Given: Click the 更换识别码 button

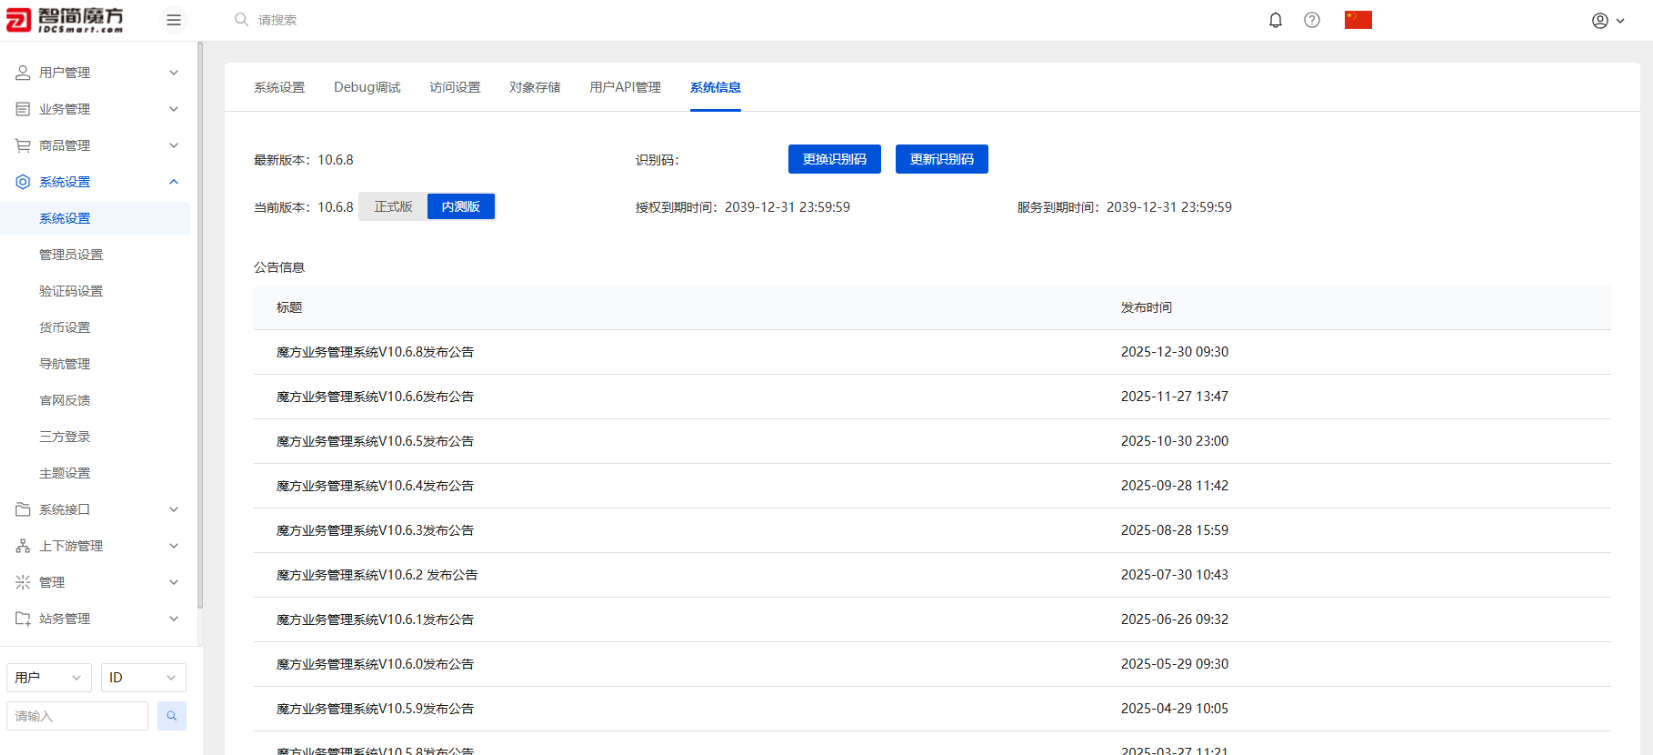Looking at the screenshot, I should pos(834,160).
